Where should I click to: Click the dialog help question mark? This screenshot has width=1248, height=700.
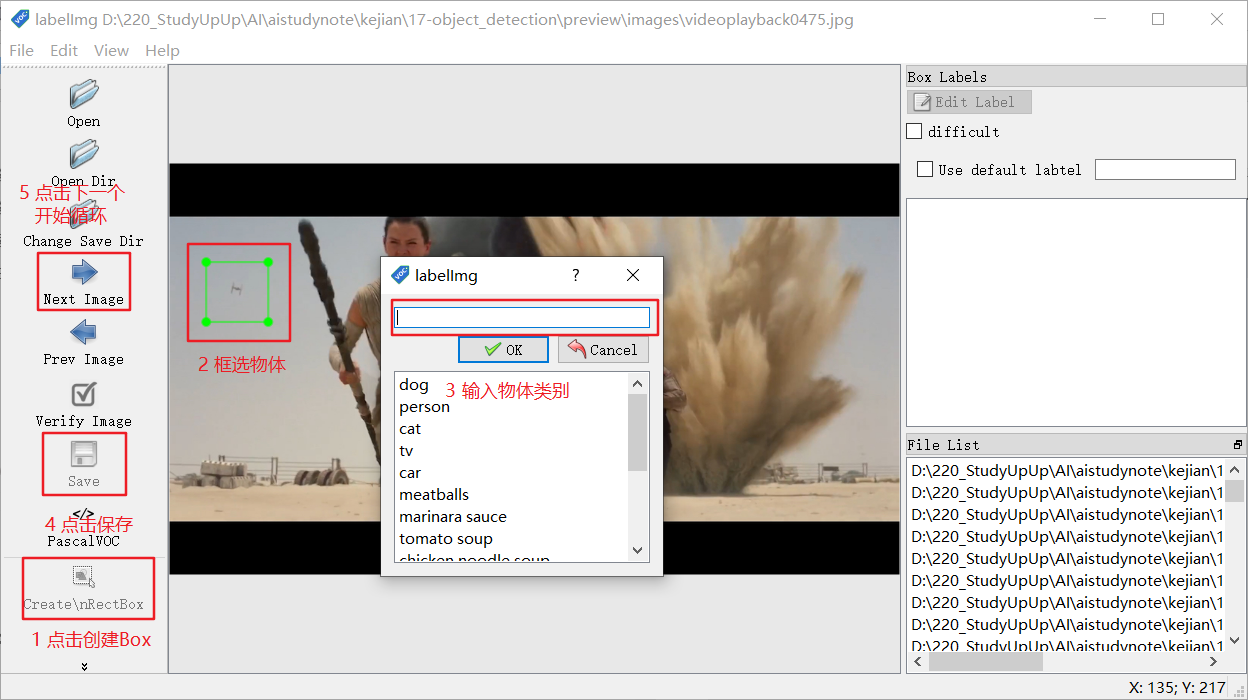click(576, 275)
